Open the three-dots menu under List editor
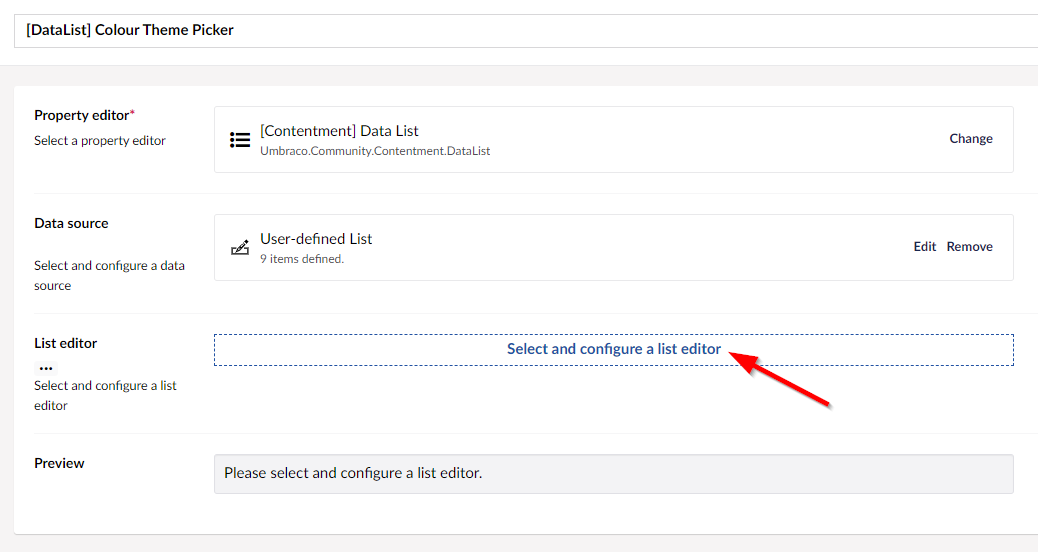1038x552 pixels. click(x=46, y=368)
